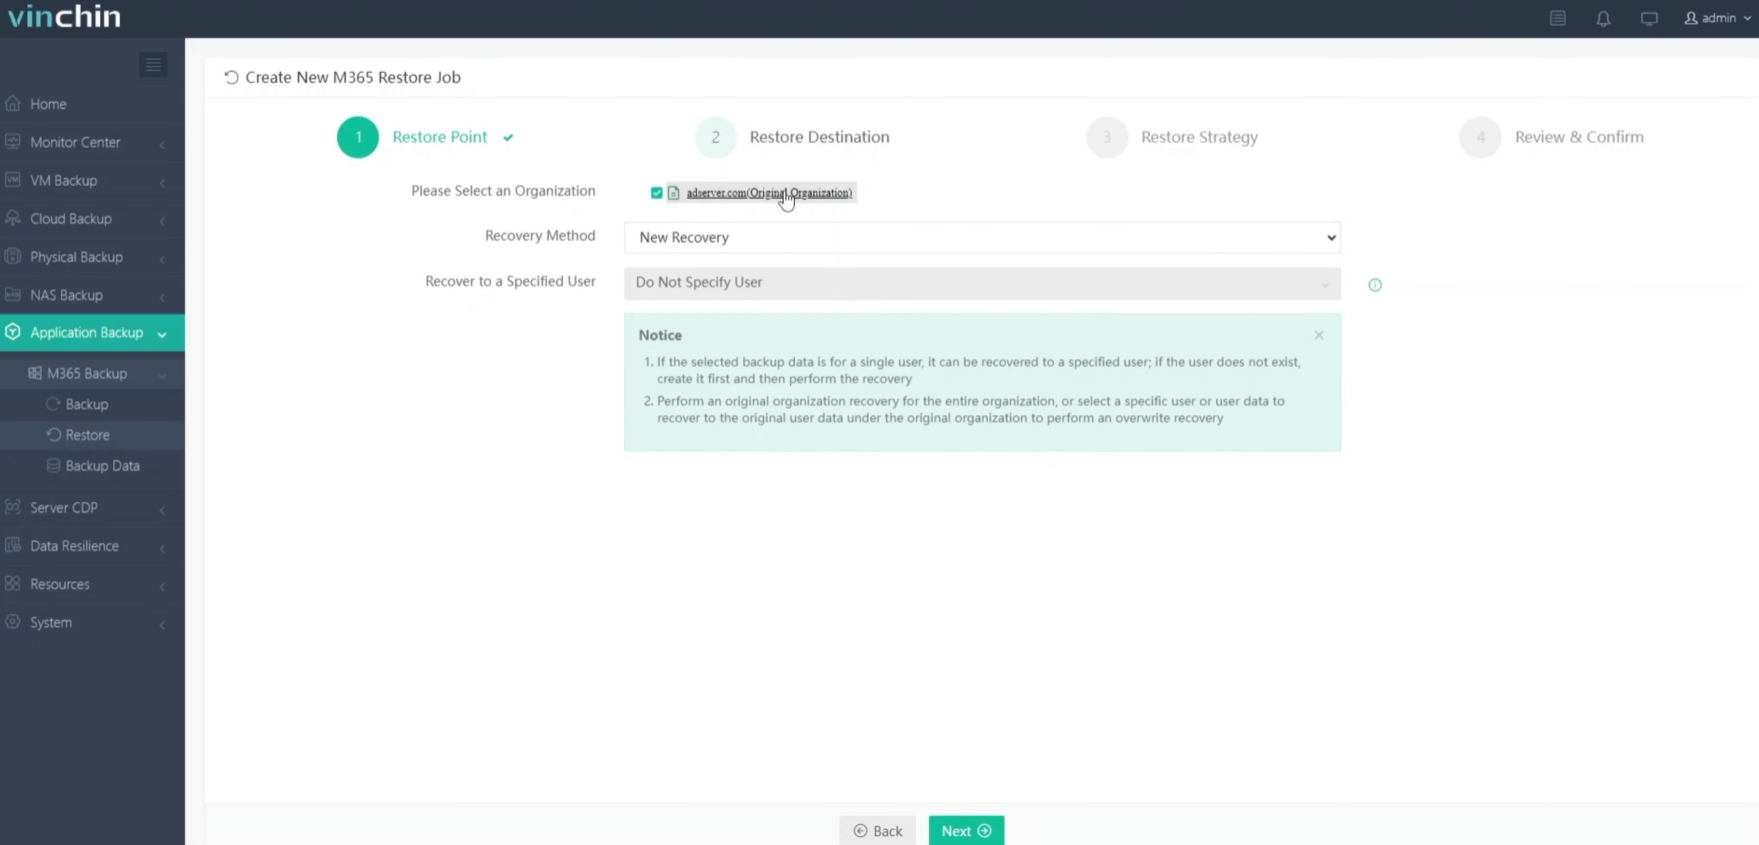Viewport: 1759px width, 845px height.
Task: Click step 4 Review & Confirm
Action: click(1552, 137)
